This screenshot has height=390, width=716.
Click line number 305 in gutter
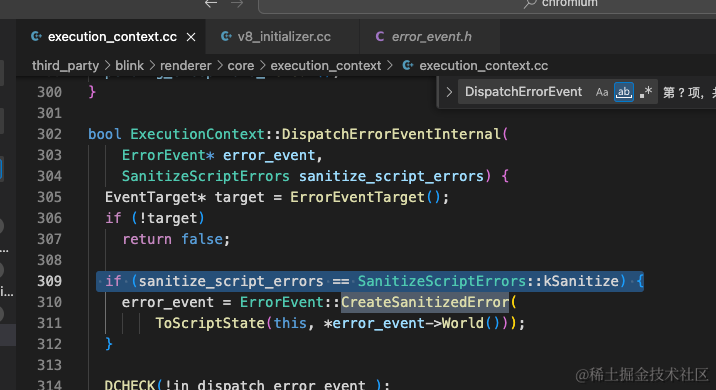pyautogui.click(x=49, y=197)
